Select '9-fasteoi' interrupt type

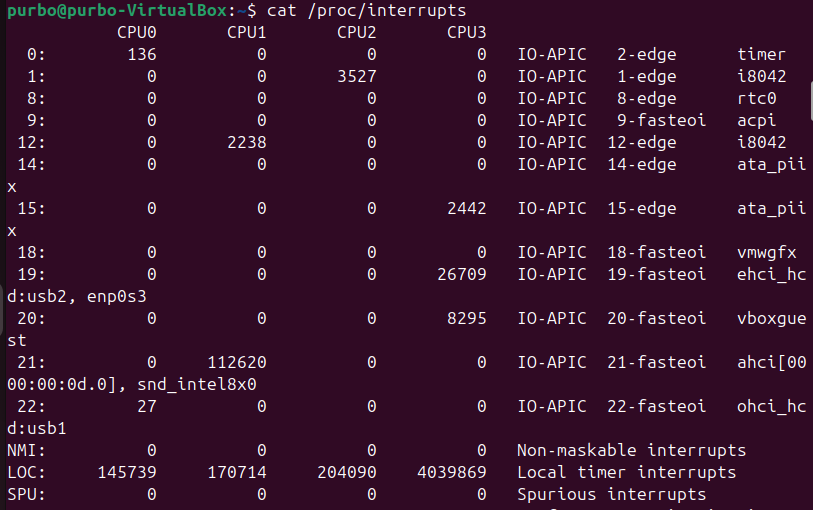point(661,121)
